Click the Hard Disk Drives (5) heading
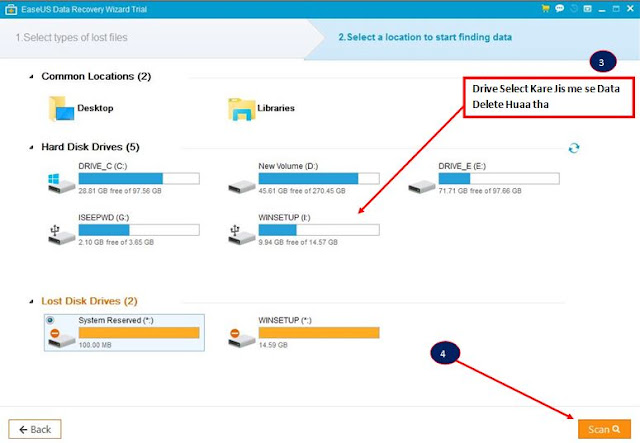 90,147
